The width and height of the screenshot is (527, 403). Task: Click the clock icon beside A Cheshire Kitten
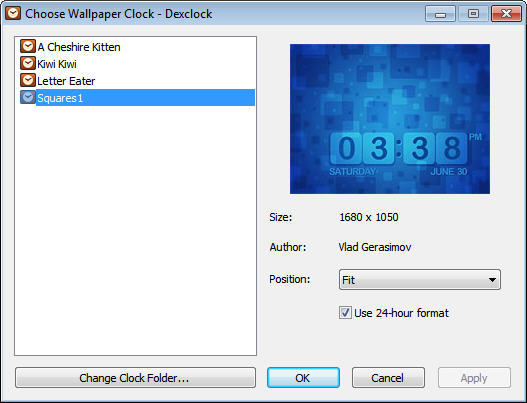pos(28,46)
